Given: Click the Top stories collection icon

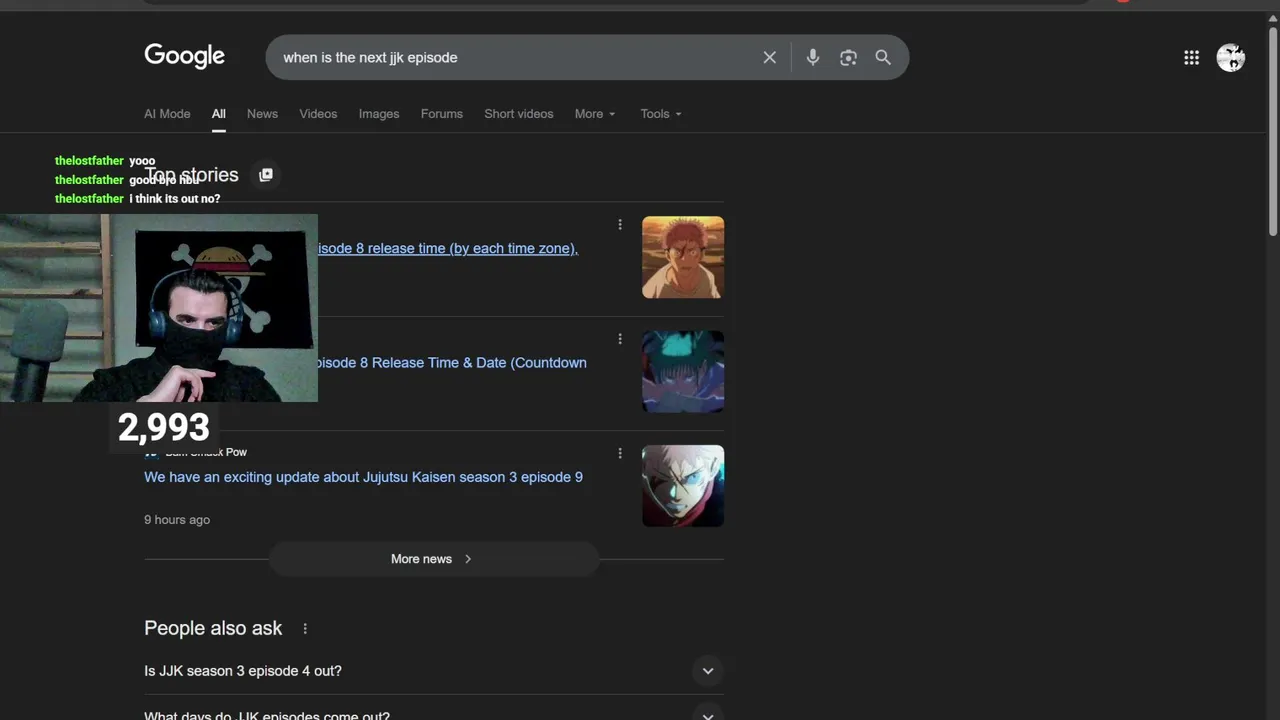Looking at the screenshot, I should 265,175.
